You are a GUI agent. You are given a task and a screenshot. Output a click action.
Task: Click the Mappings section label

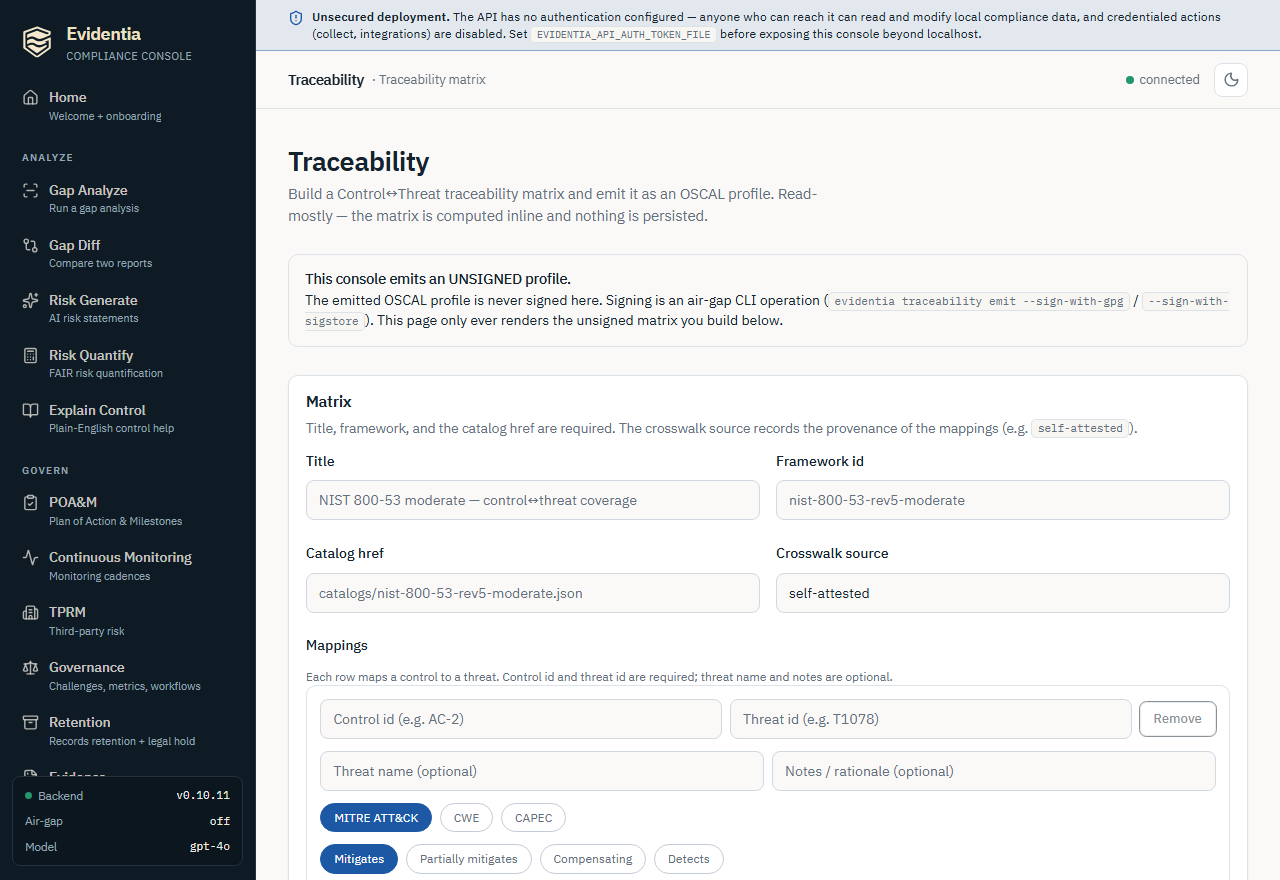[x=337, y=646]
